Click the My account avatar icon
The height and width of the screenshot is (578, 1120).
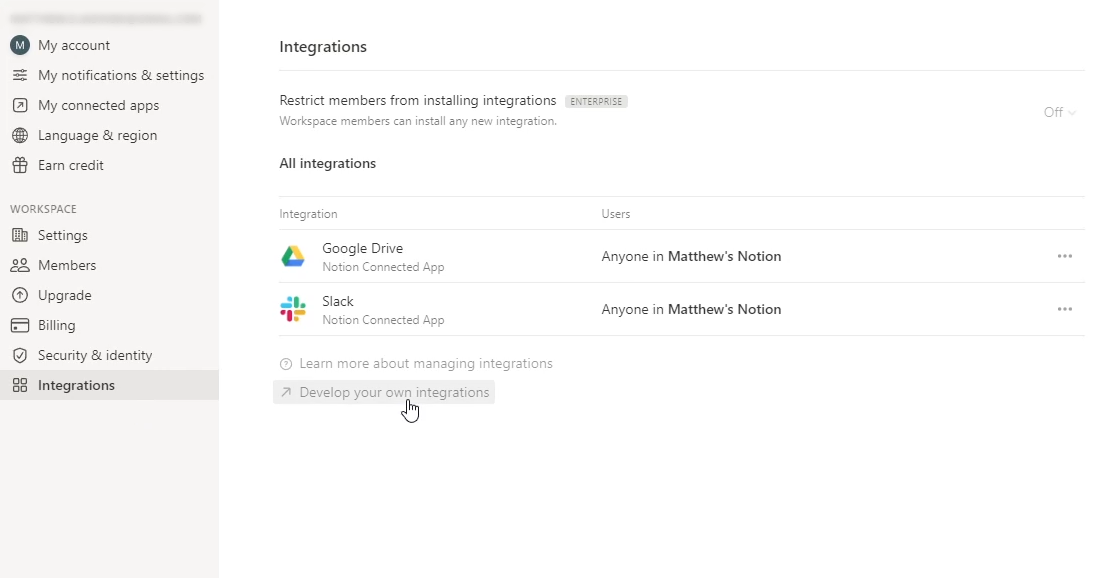(20, 45)
